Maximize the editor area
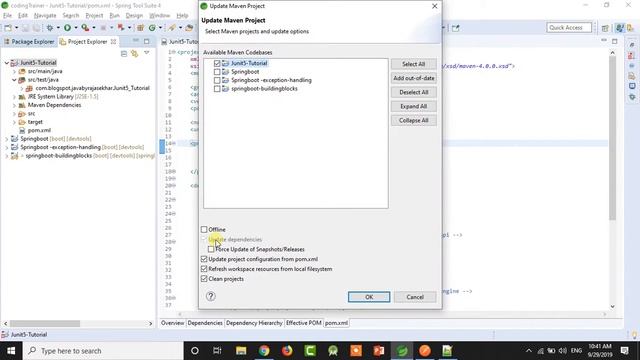Viewport: 640px width, 360px height. pos(615,41)
